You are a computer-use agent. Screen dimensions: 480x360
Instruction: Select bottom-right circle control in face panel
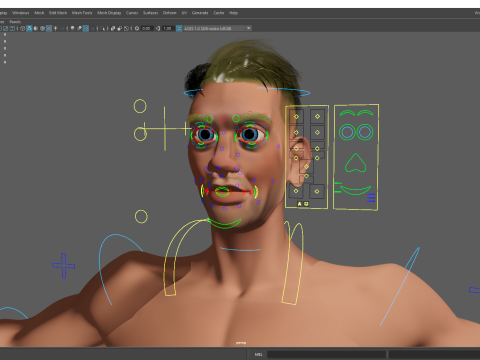317,191
